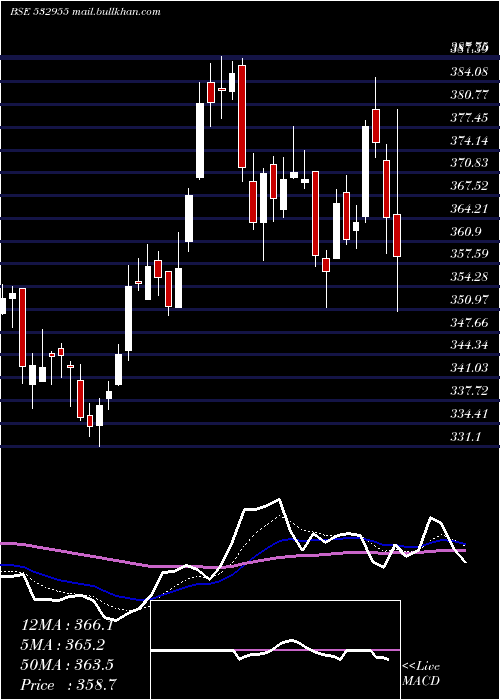Click the 344.34 price label

(x=469, y=345)
